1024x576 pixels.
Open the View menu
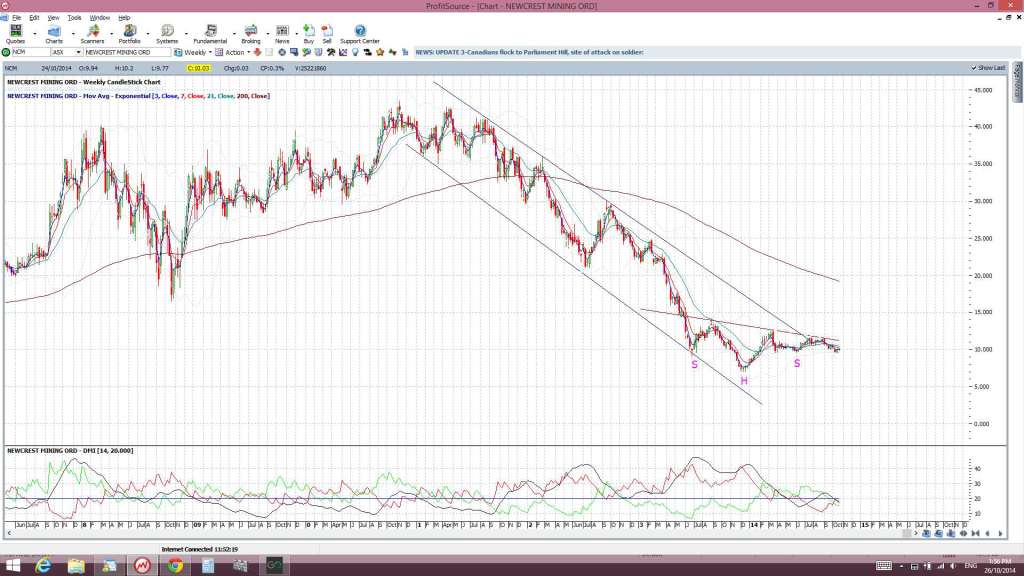pyautogui.click(x=54, y=18)
